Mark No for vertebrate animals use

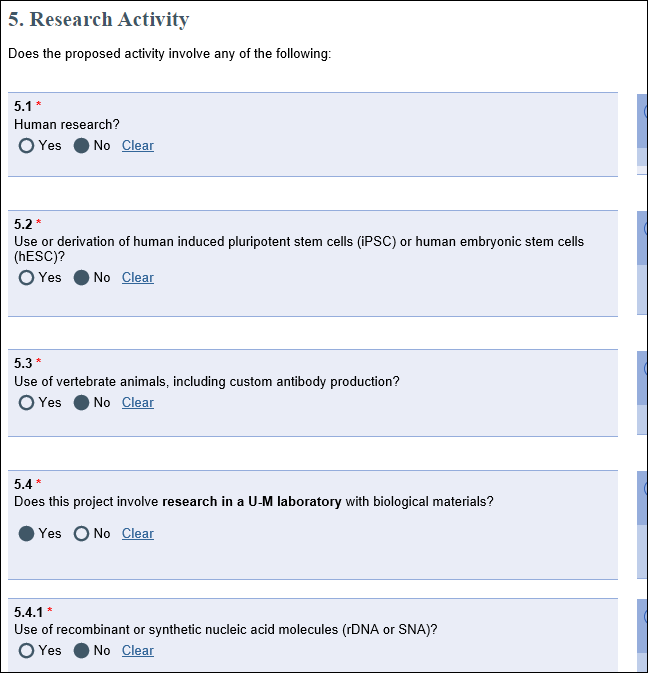click(81, 403)
